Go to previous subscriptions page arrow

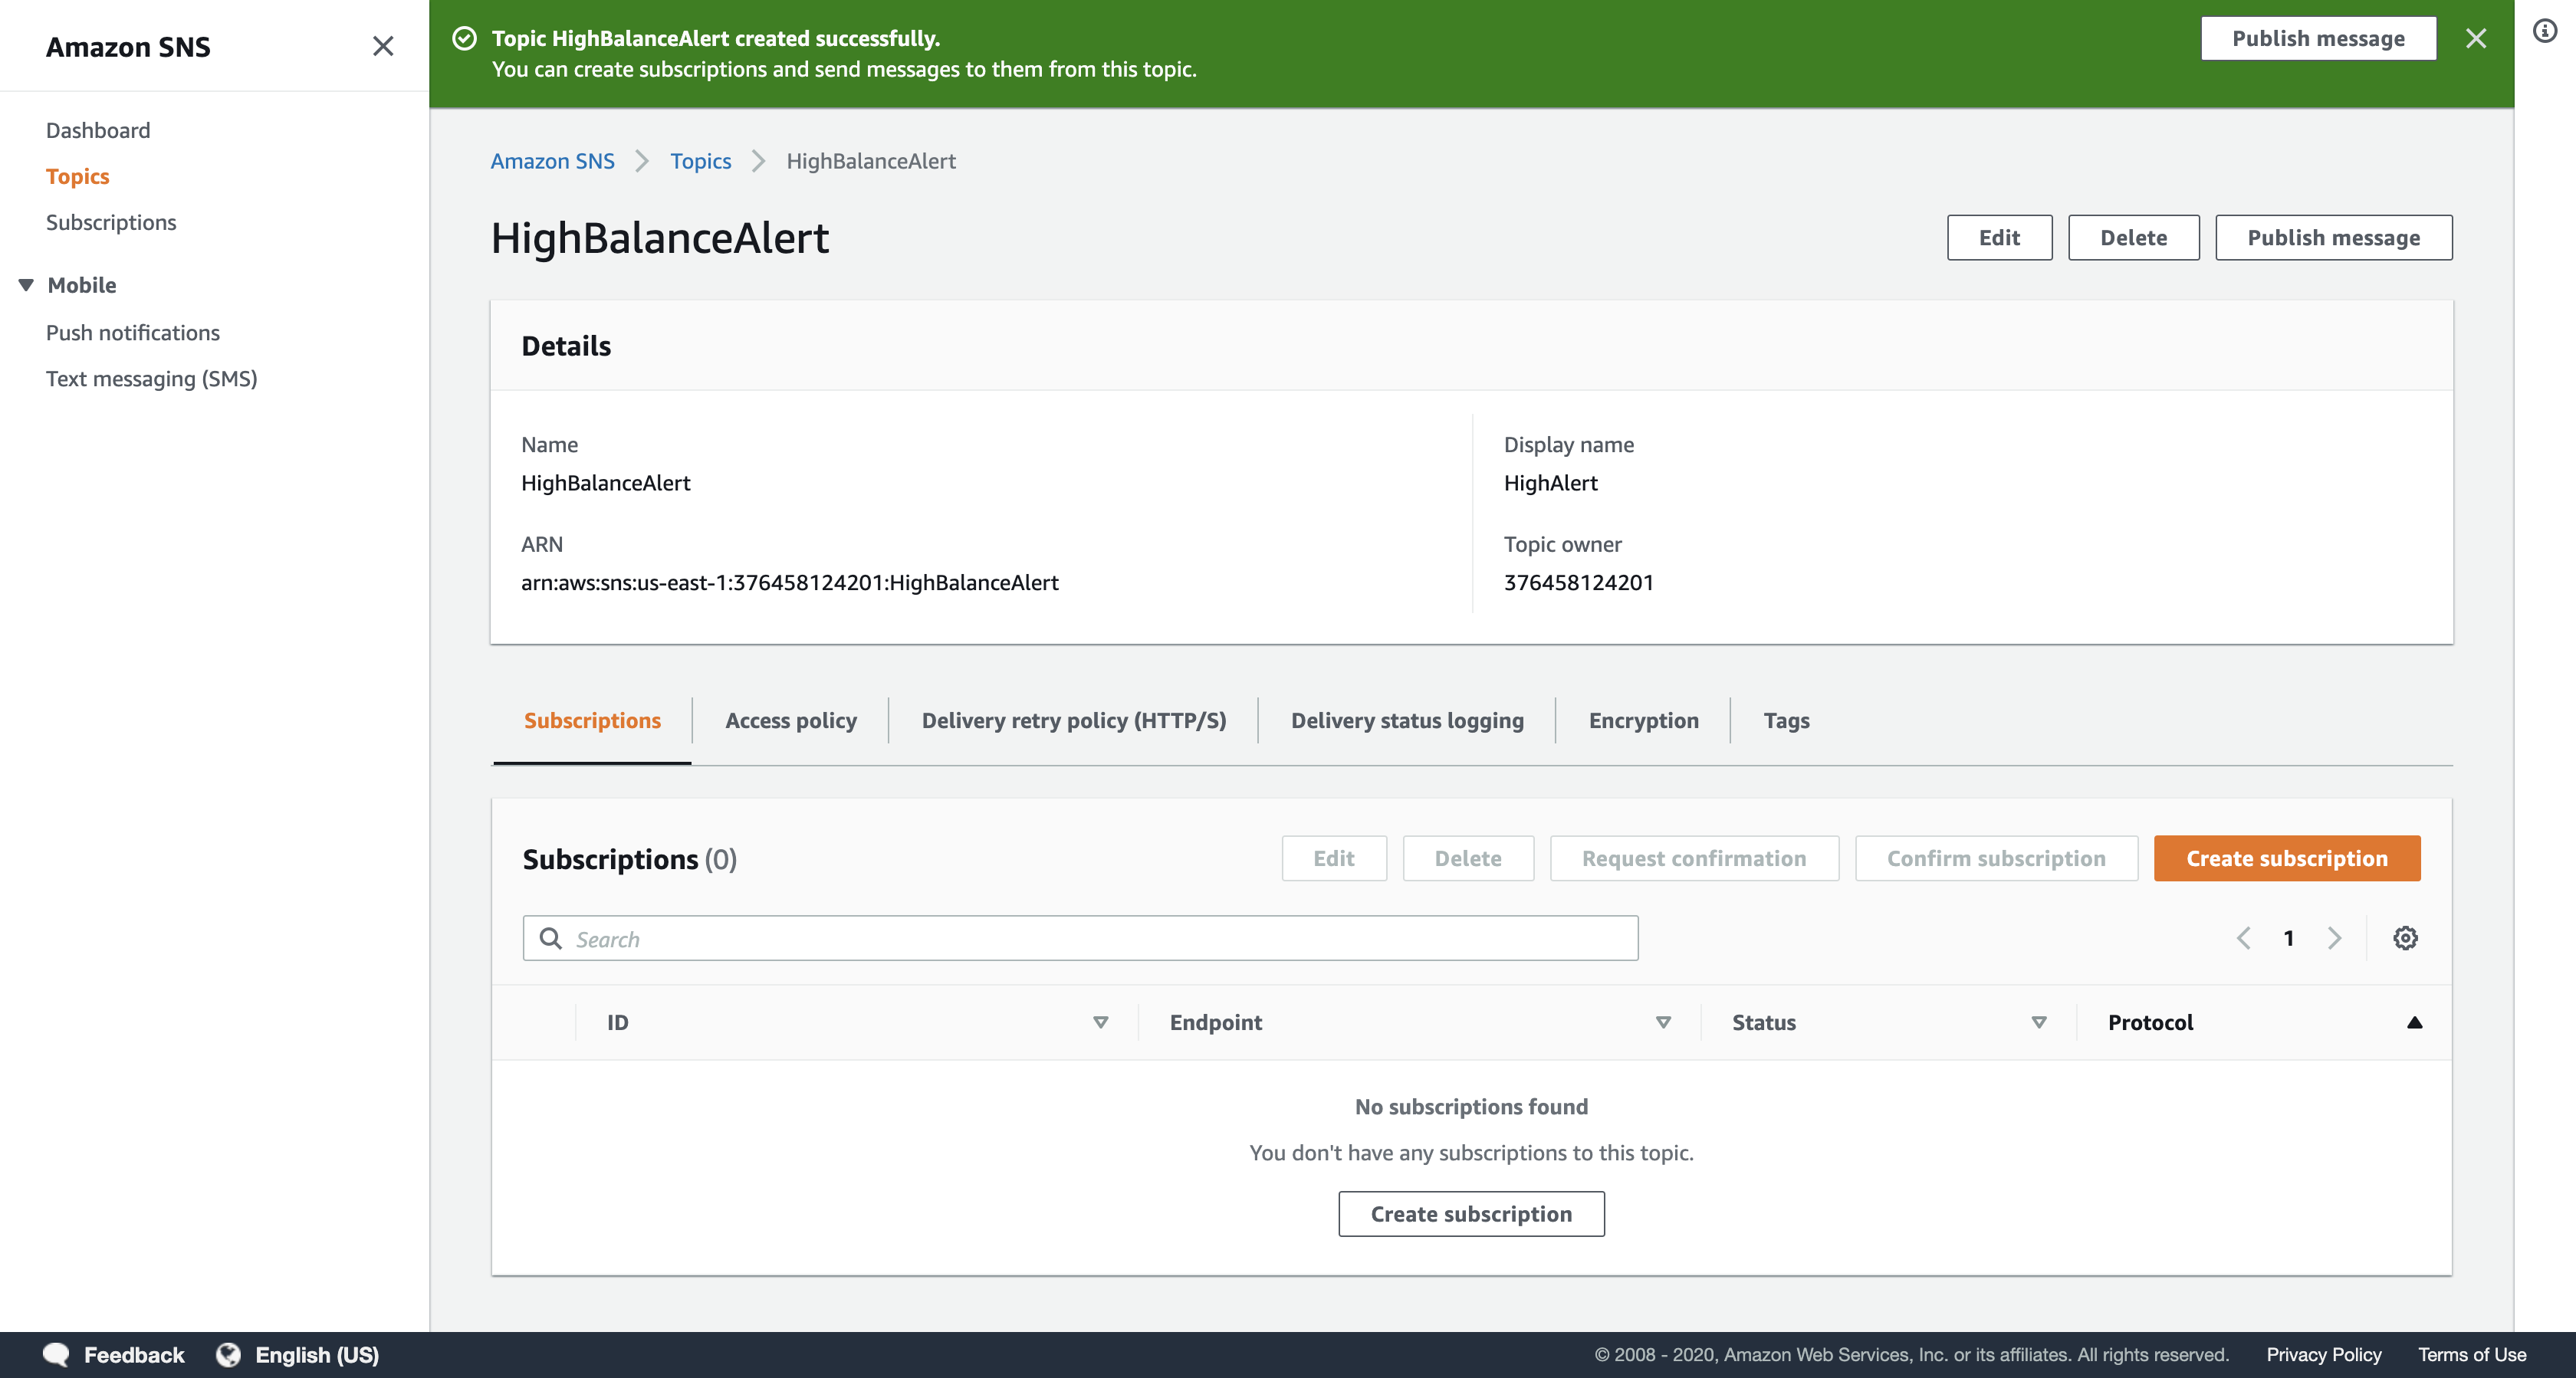pos(2244,938)
